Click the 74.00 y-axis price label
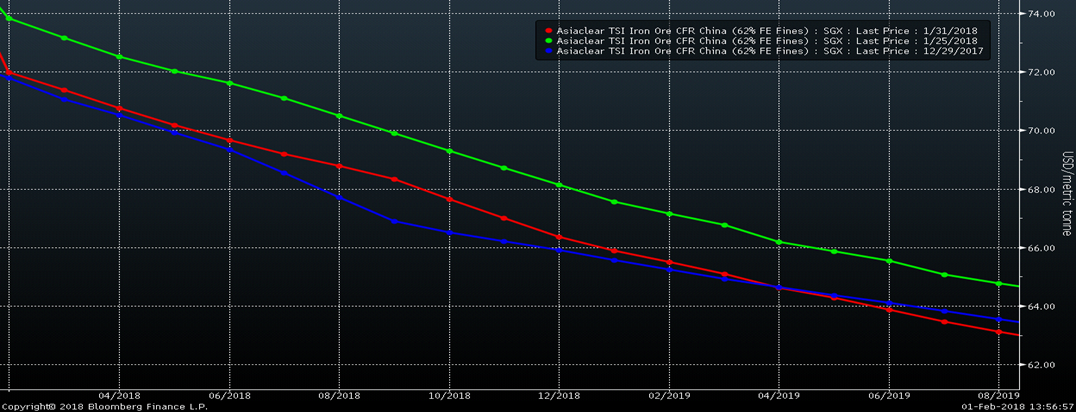The image size is (1076, 412). click(x=1042, y=14)
